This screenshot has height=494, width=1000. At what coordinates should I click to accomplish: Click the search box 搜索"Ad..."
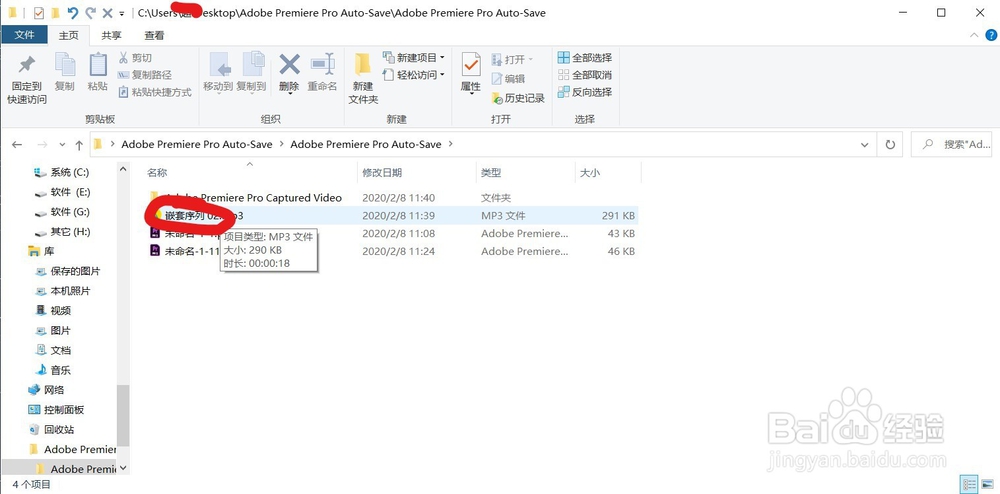point(951,145)
